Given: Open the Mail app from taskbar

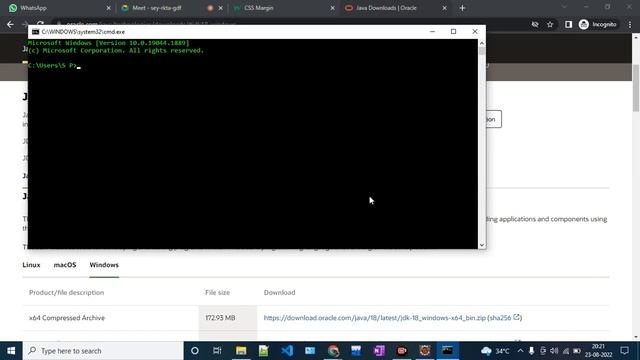Looking at the screenshot, I should pyautogui.click(x=310, y=351).
